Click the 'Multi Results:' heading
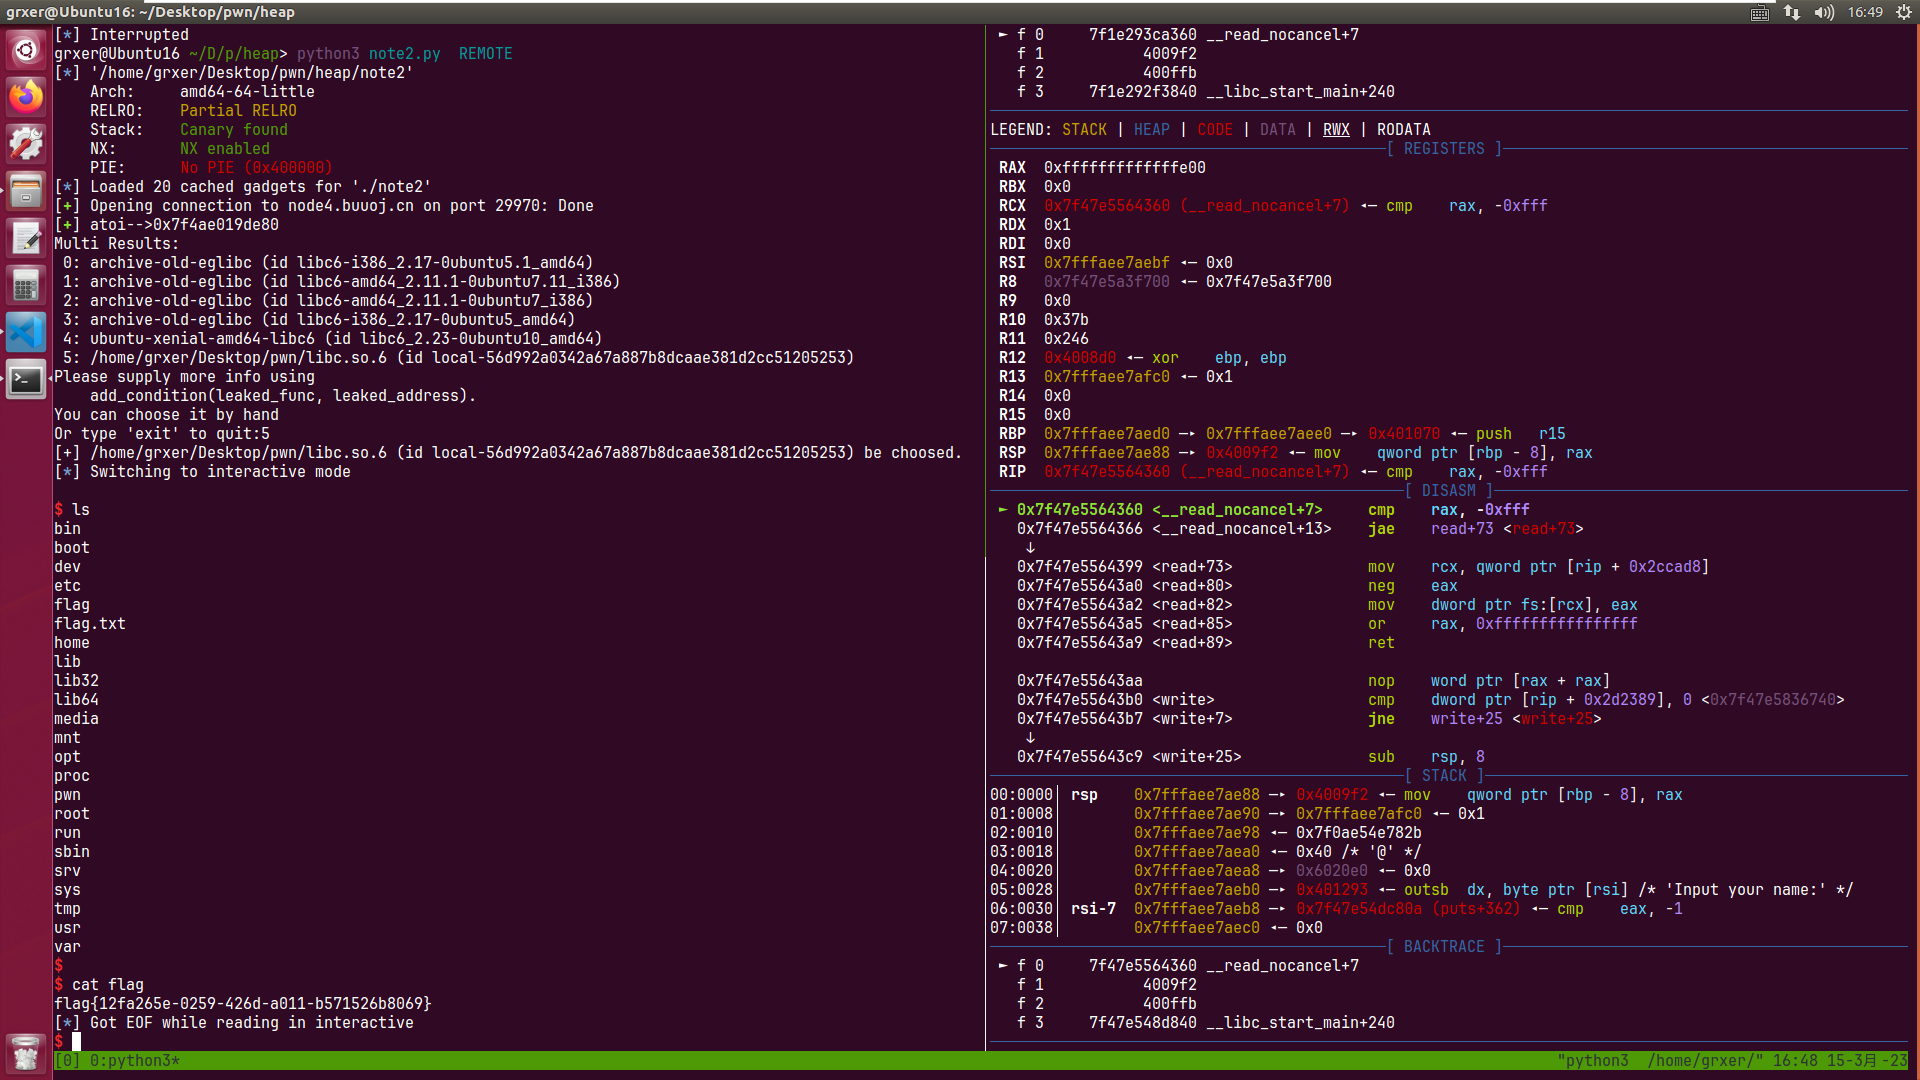 coord(117,243)
